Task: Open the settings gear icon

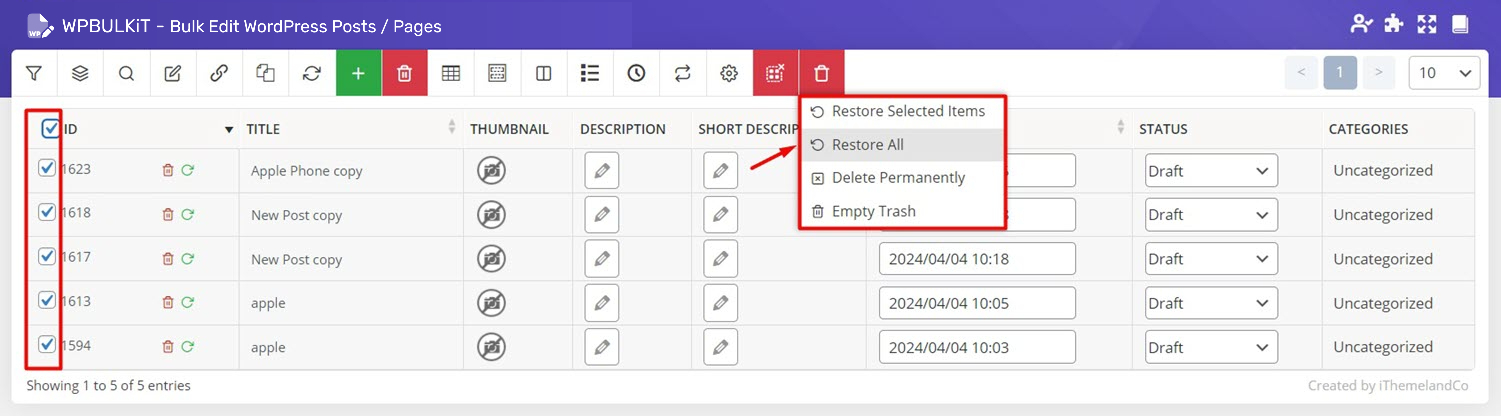Action: (729, 73)
